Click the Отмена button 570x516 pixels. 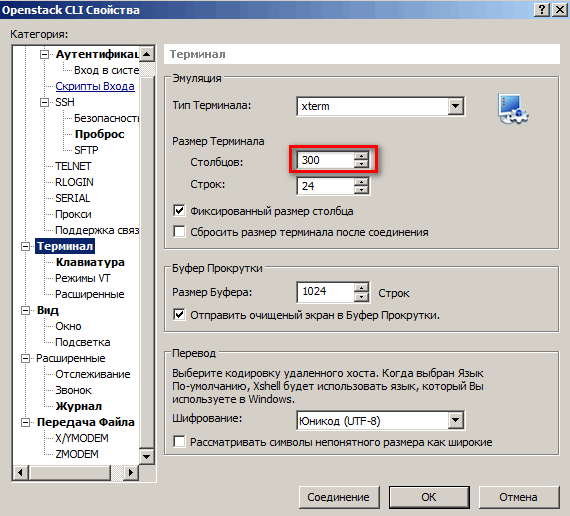click(x=518, y=497)
